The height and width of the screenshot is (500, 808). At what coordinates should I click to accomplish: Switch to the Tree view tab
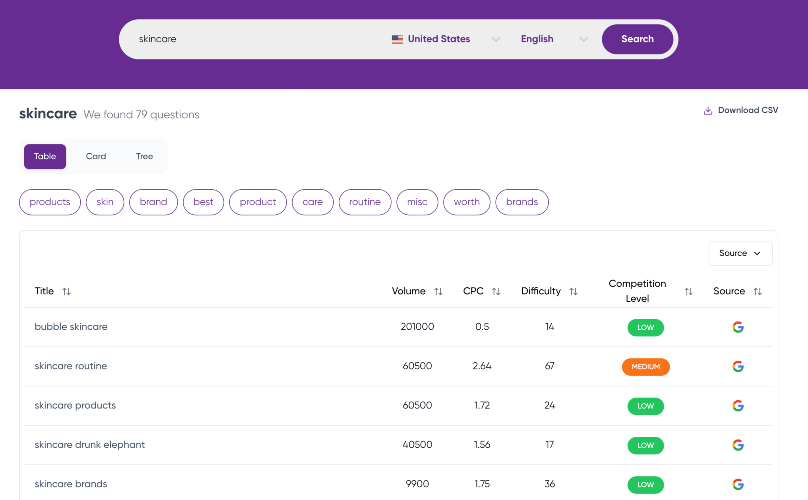[144, 156]
